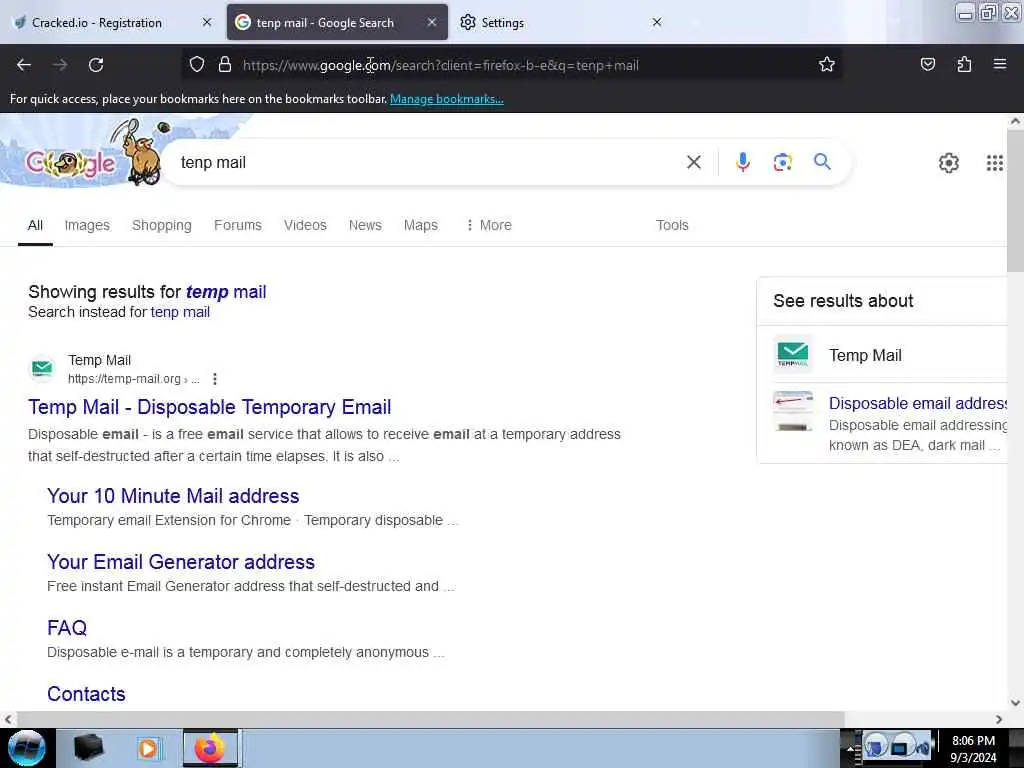This screenshot has width=1024, height=768.
Task: Click the Disposable email address thumbnail
Action: [x=793, y=411]
